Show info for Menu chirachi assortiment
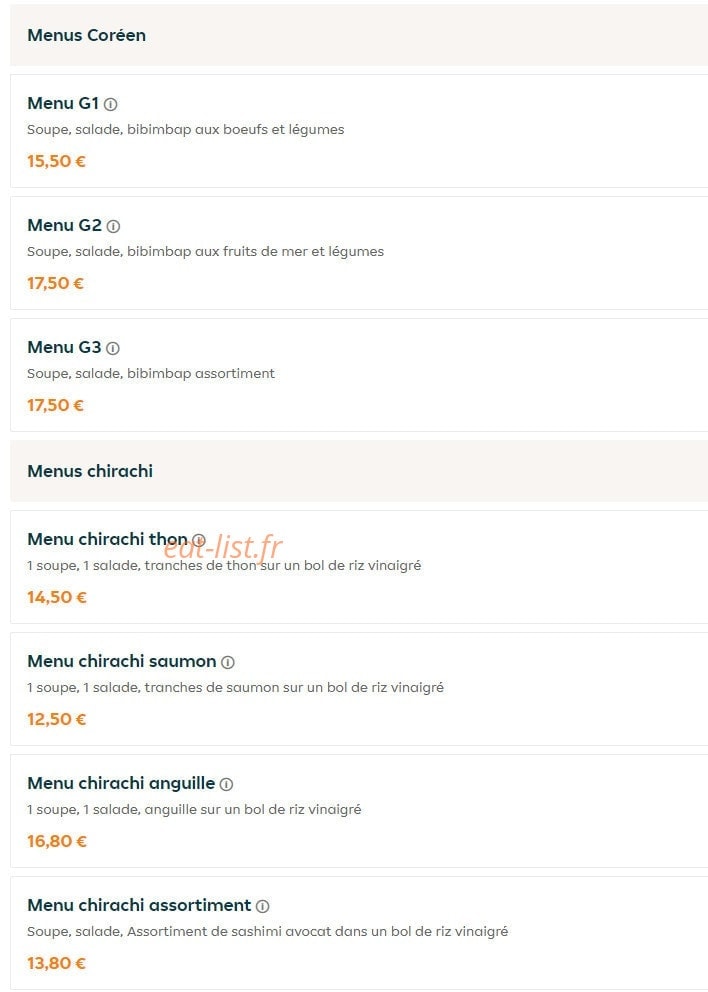The height and width of the screenshot is (992, 708). pos(263,906)
